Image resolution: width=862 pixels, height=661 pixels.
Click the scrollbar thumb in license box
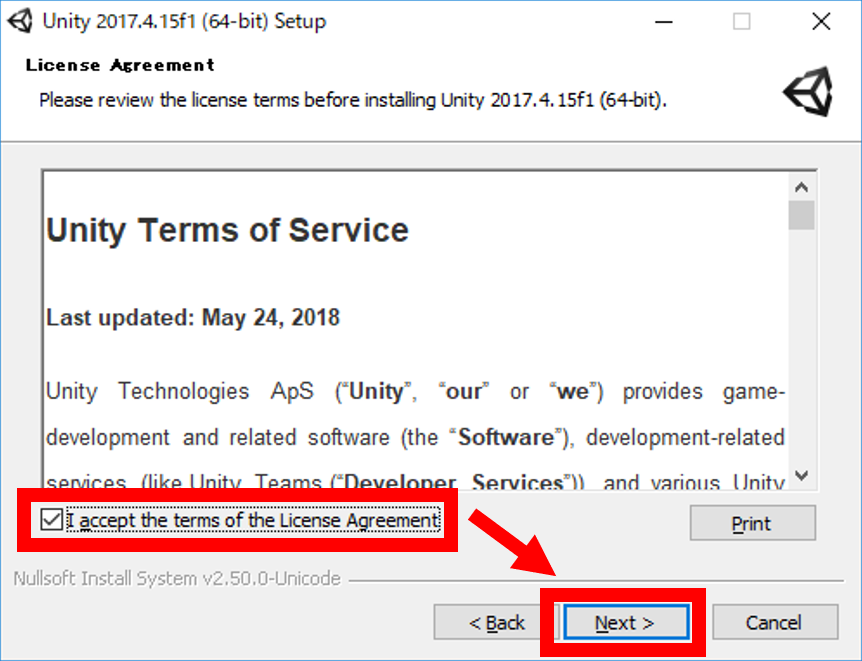click(x=801, y=215)
